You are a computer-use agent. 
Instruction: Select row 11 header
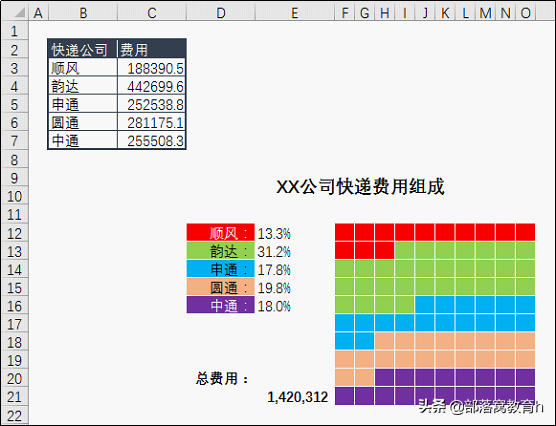coord(15,214)
